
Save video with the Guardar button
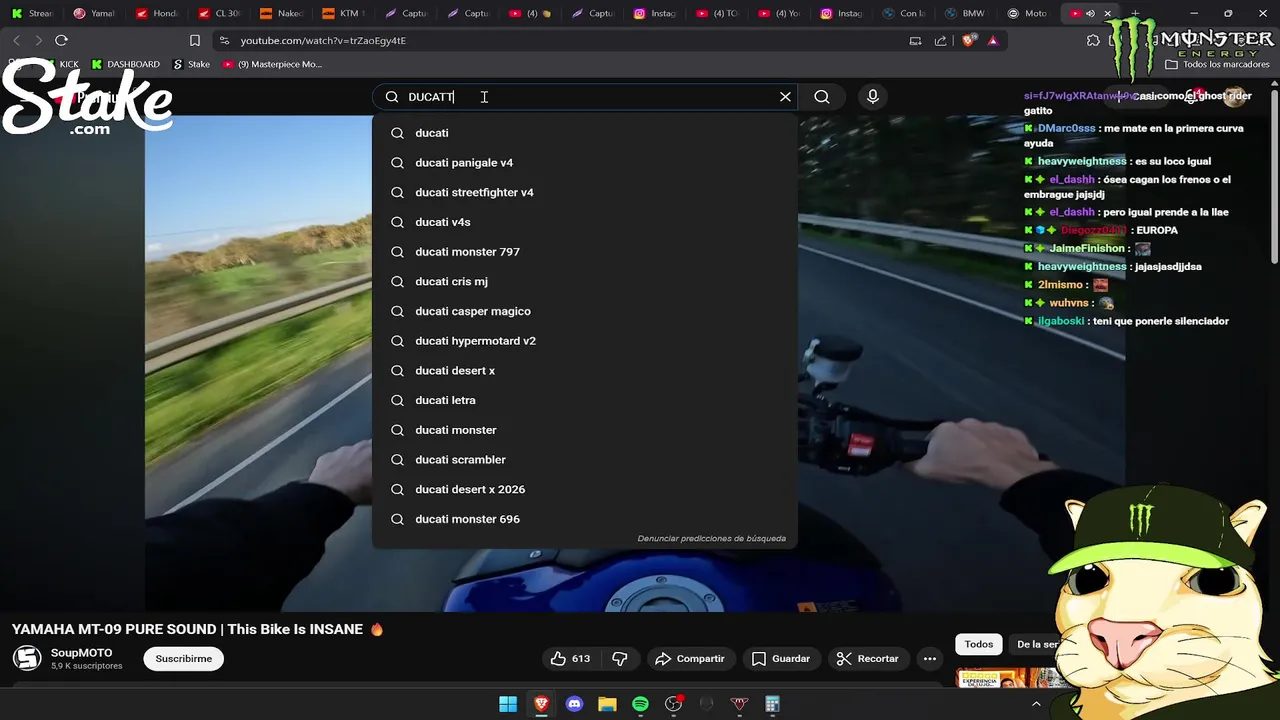pos(781,658)
